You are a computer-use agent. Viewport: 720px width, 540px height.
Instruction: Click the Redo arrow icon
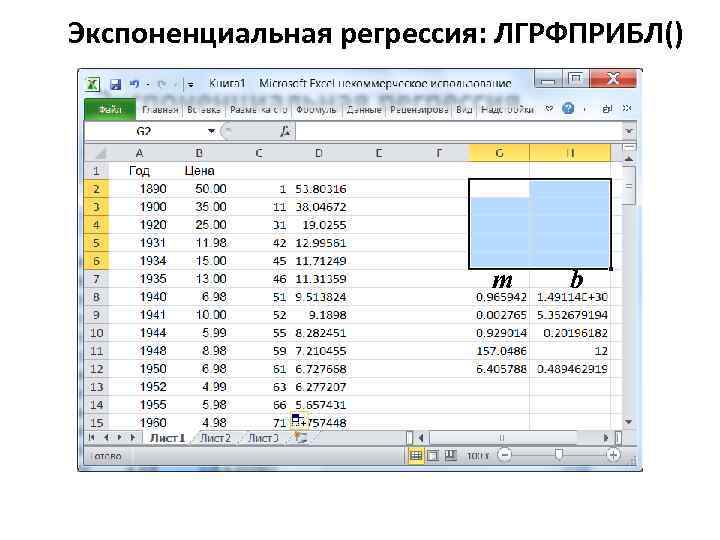point(162,84)
